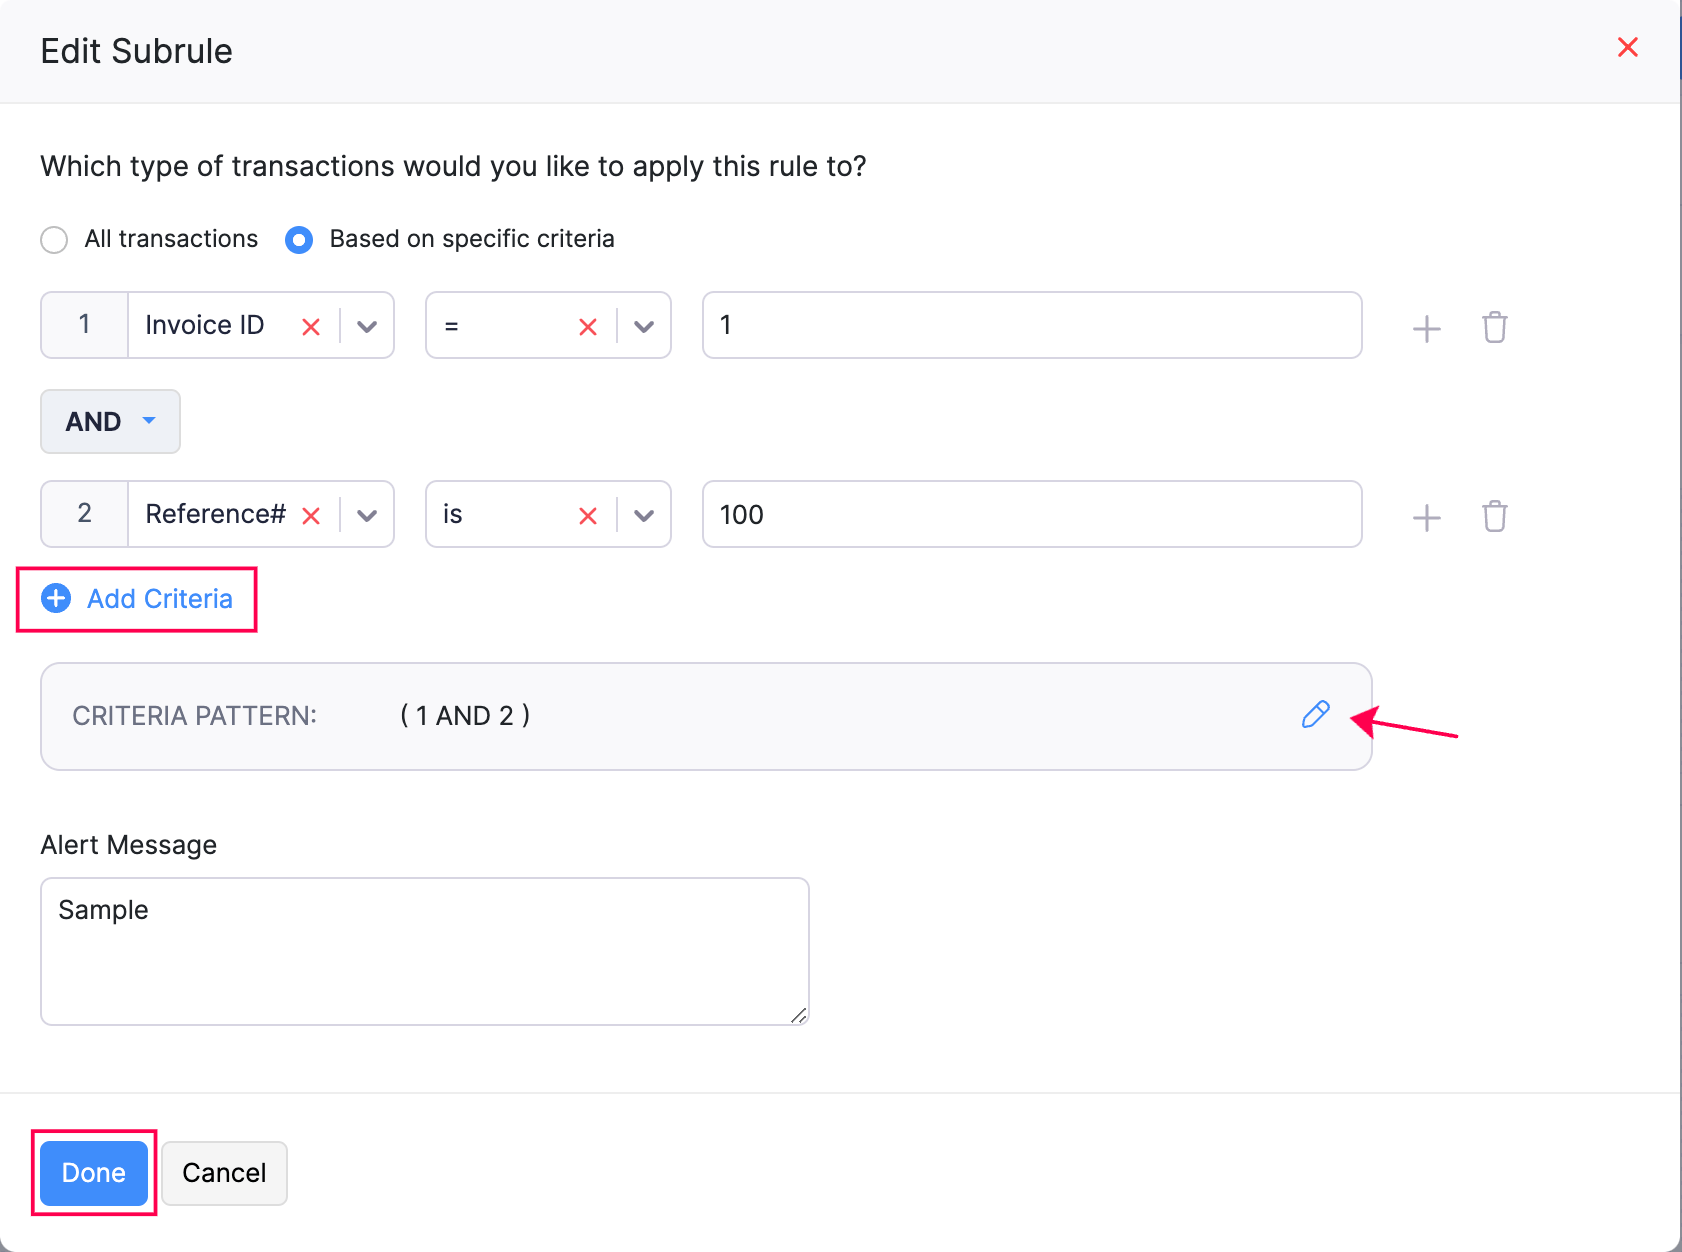Expand the Invoice ID field dropdown

367,327
